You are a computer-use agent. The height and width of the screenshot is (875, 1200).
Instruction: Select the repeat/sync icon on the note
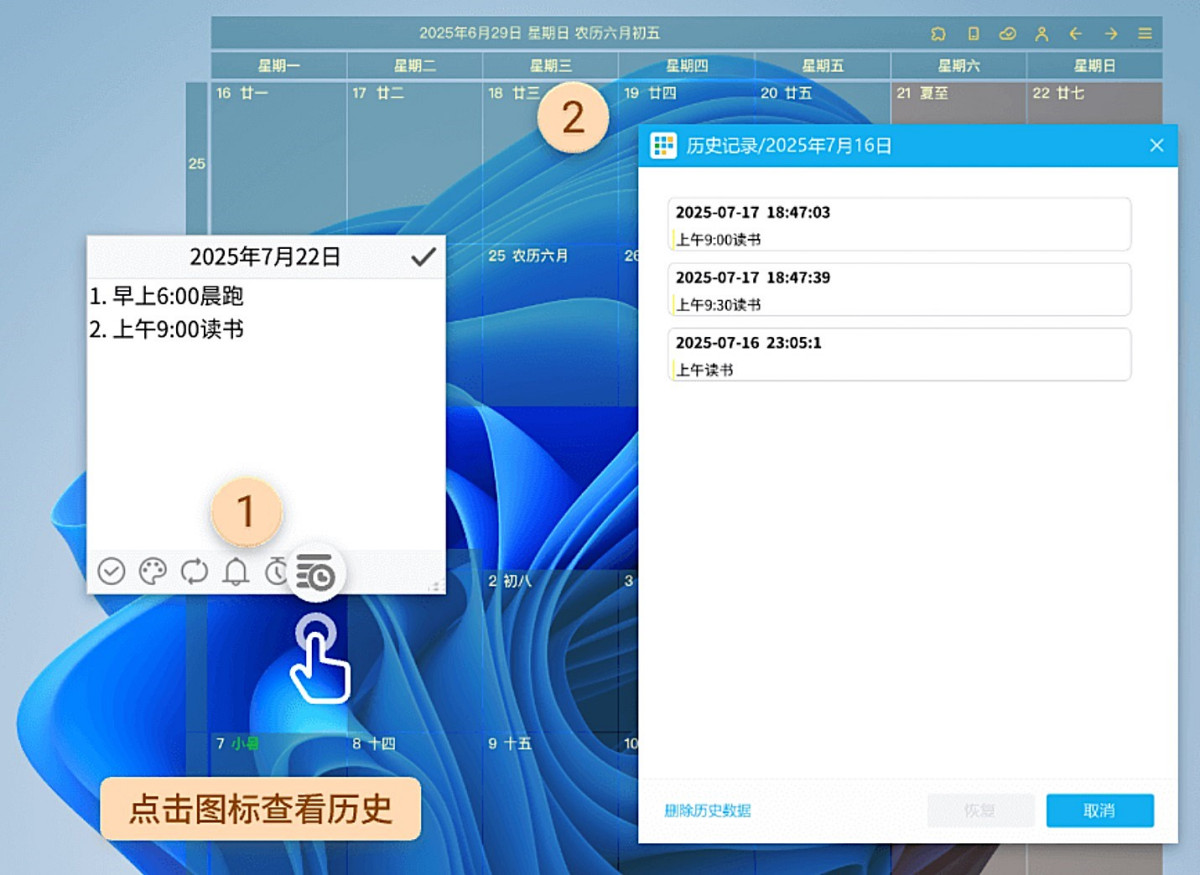tap(194, 571)
